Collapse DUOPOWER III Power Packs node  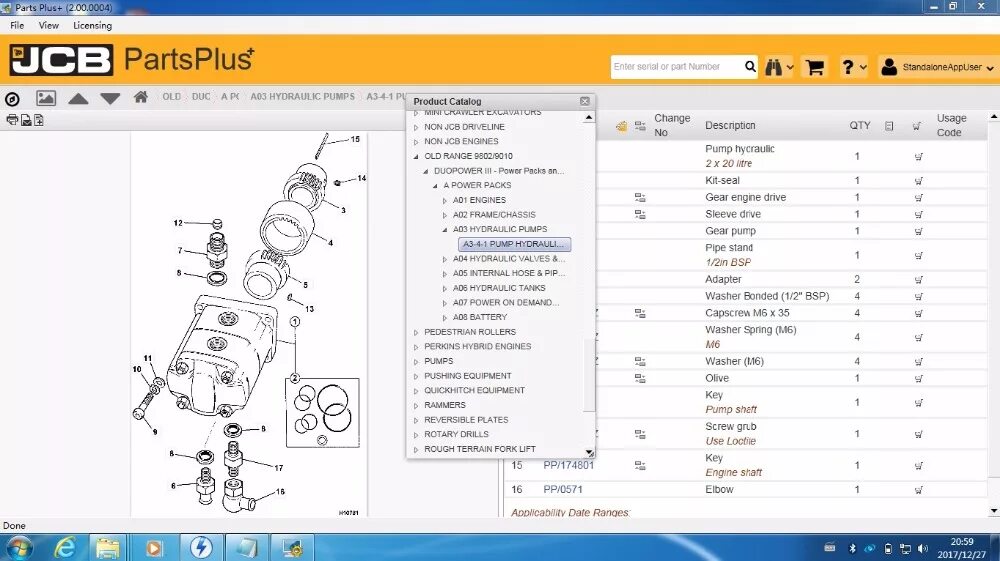click(x=425, y=171)
